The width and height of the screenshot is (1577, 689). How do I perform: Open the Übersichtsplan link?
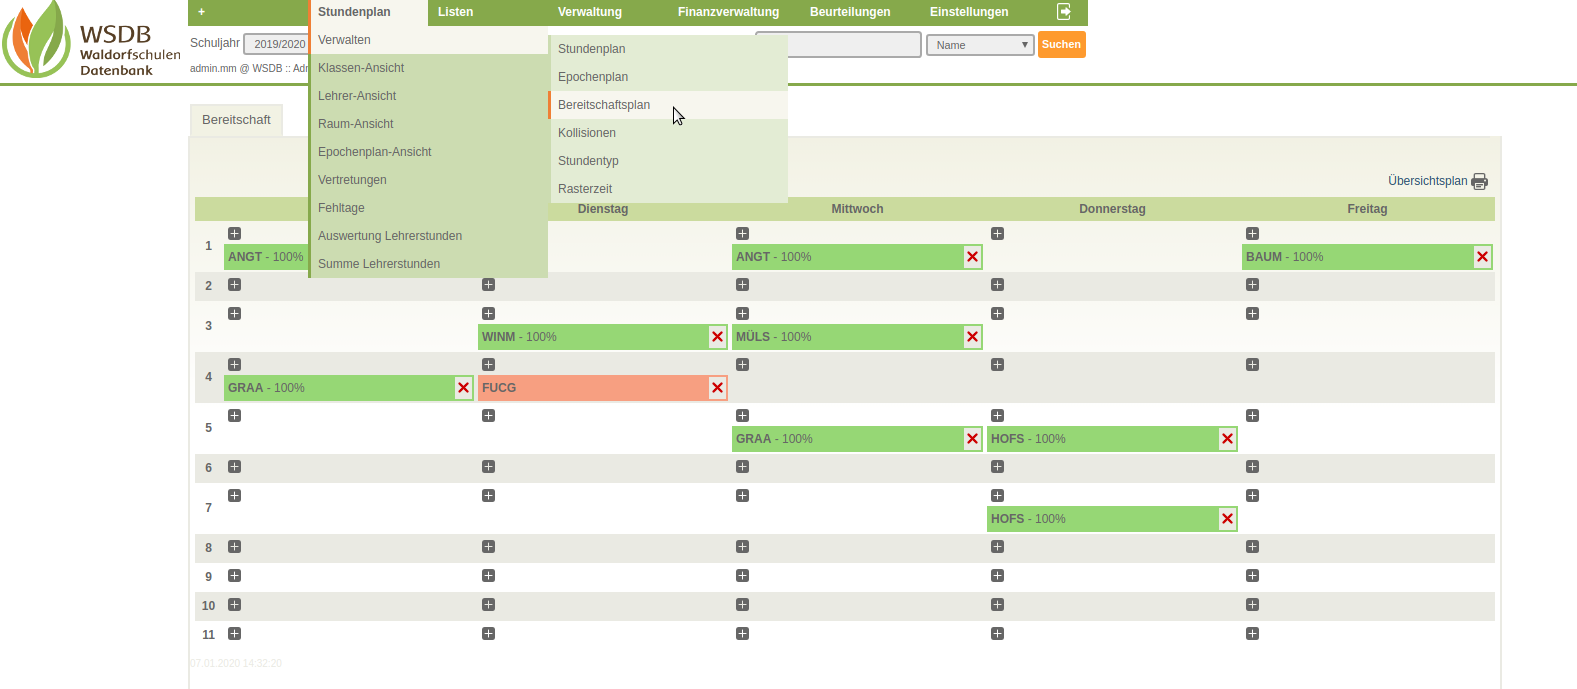1427,181
